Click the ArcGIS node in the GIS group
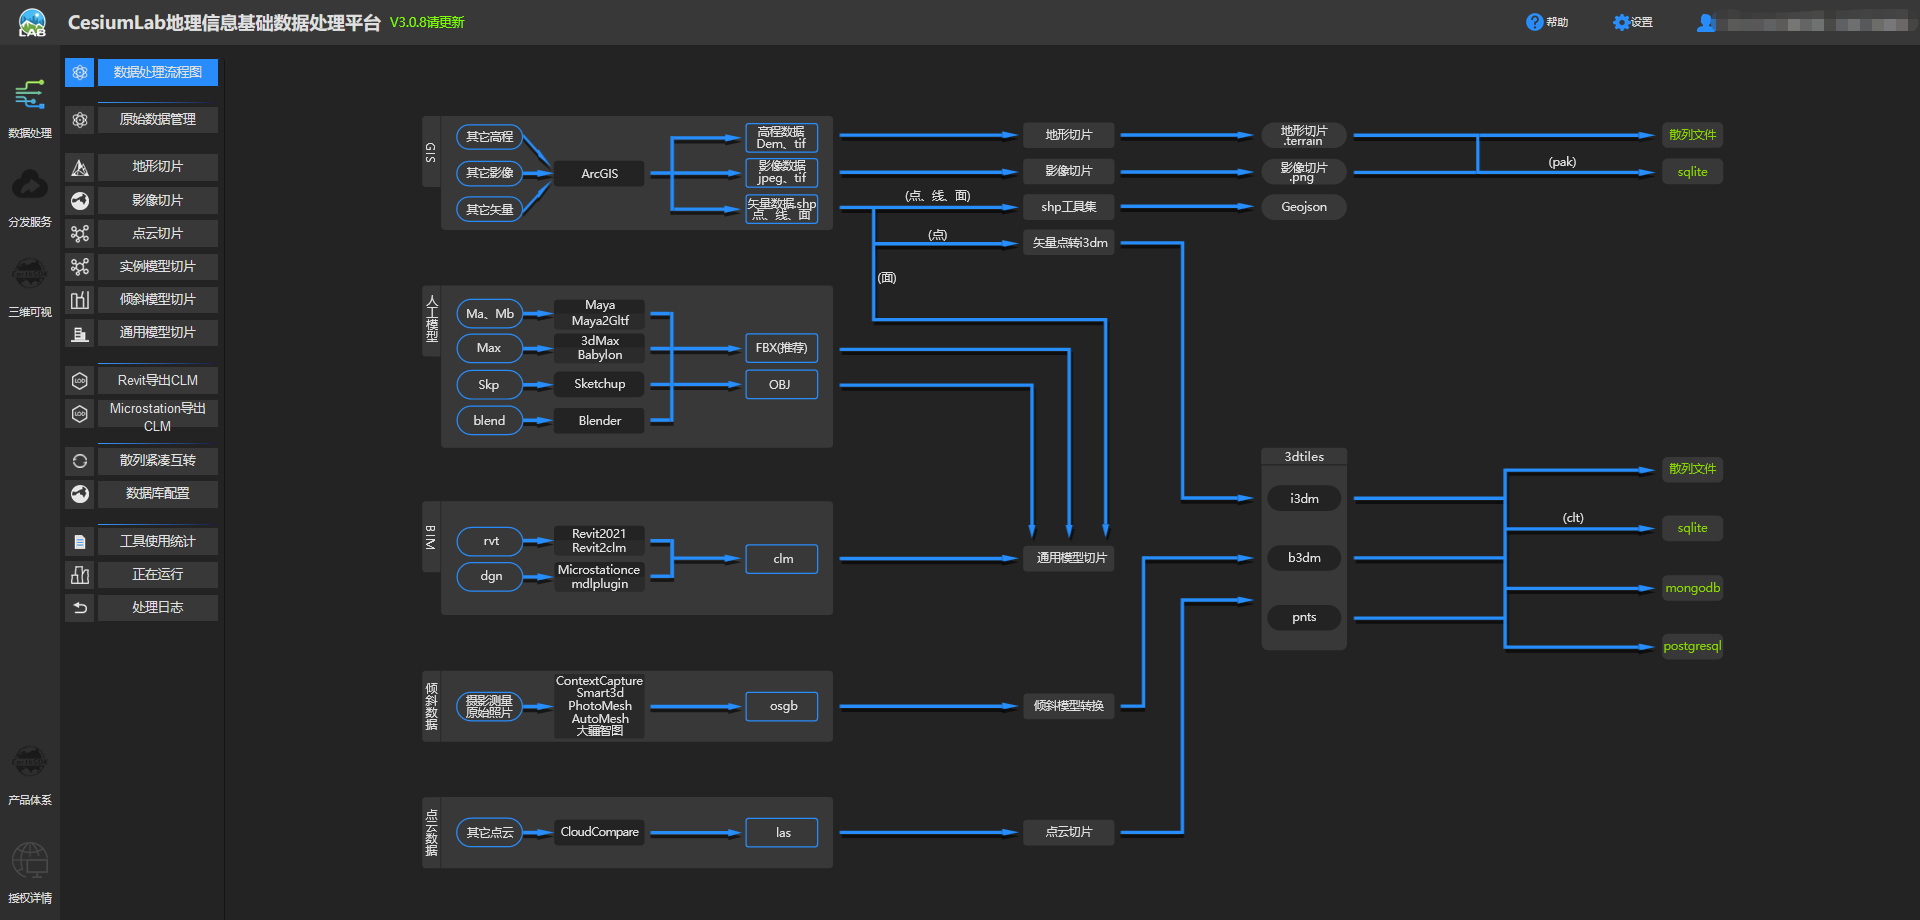The image size is (1920, 920). (600, 174)
